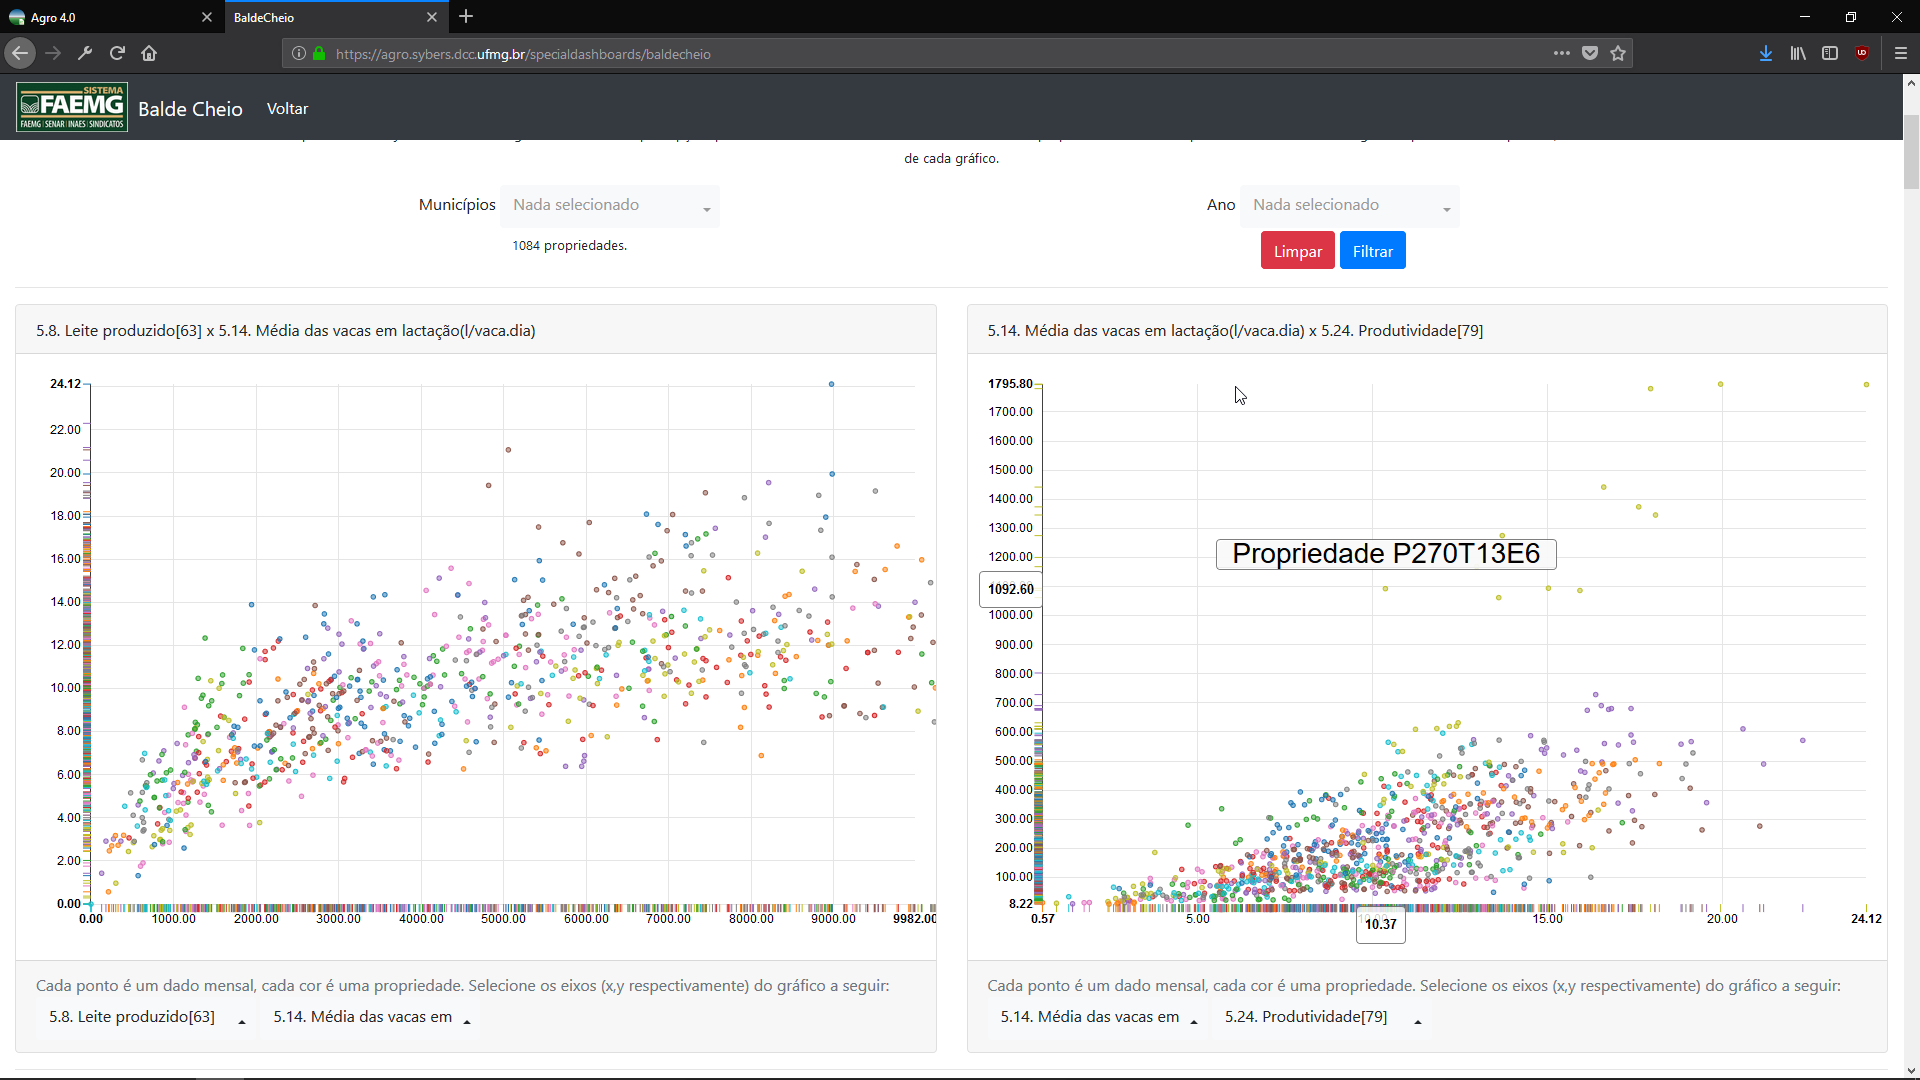Open the Ano dropdown
This screenshot has height=1080, width=1920.
click(x=1350, y=206)
